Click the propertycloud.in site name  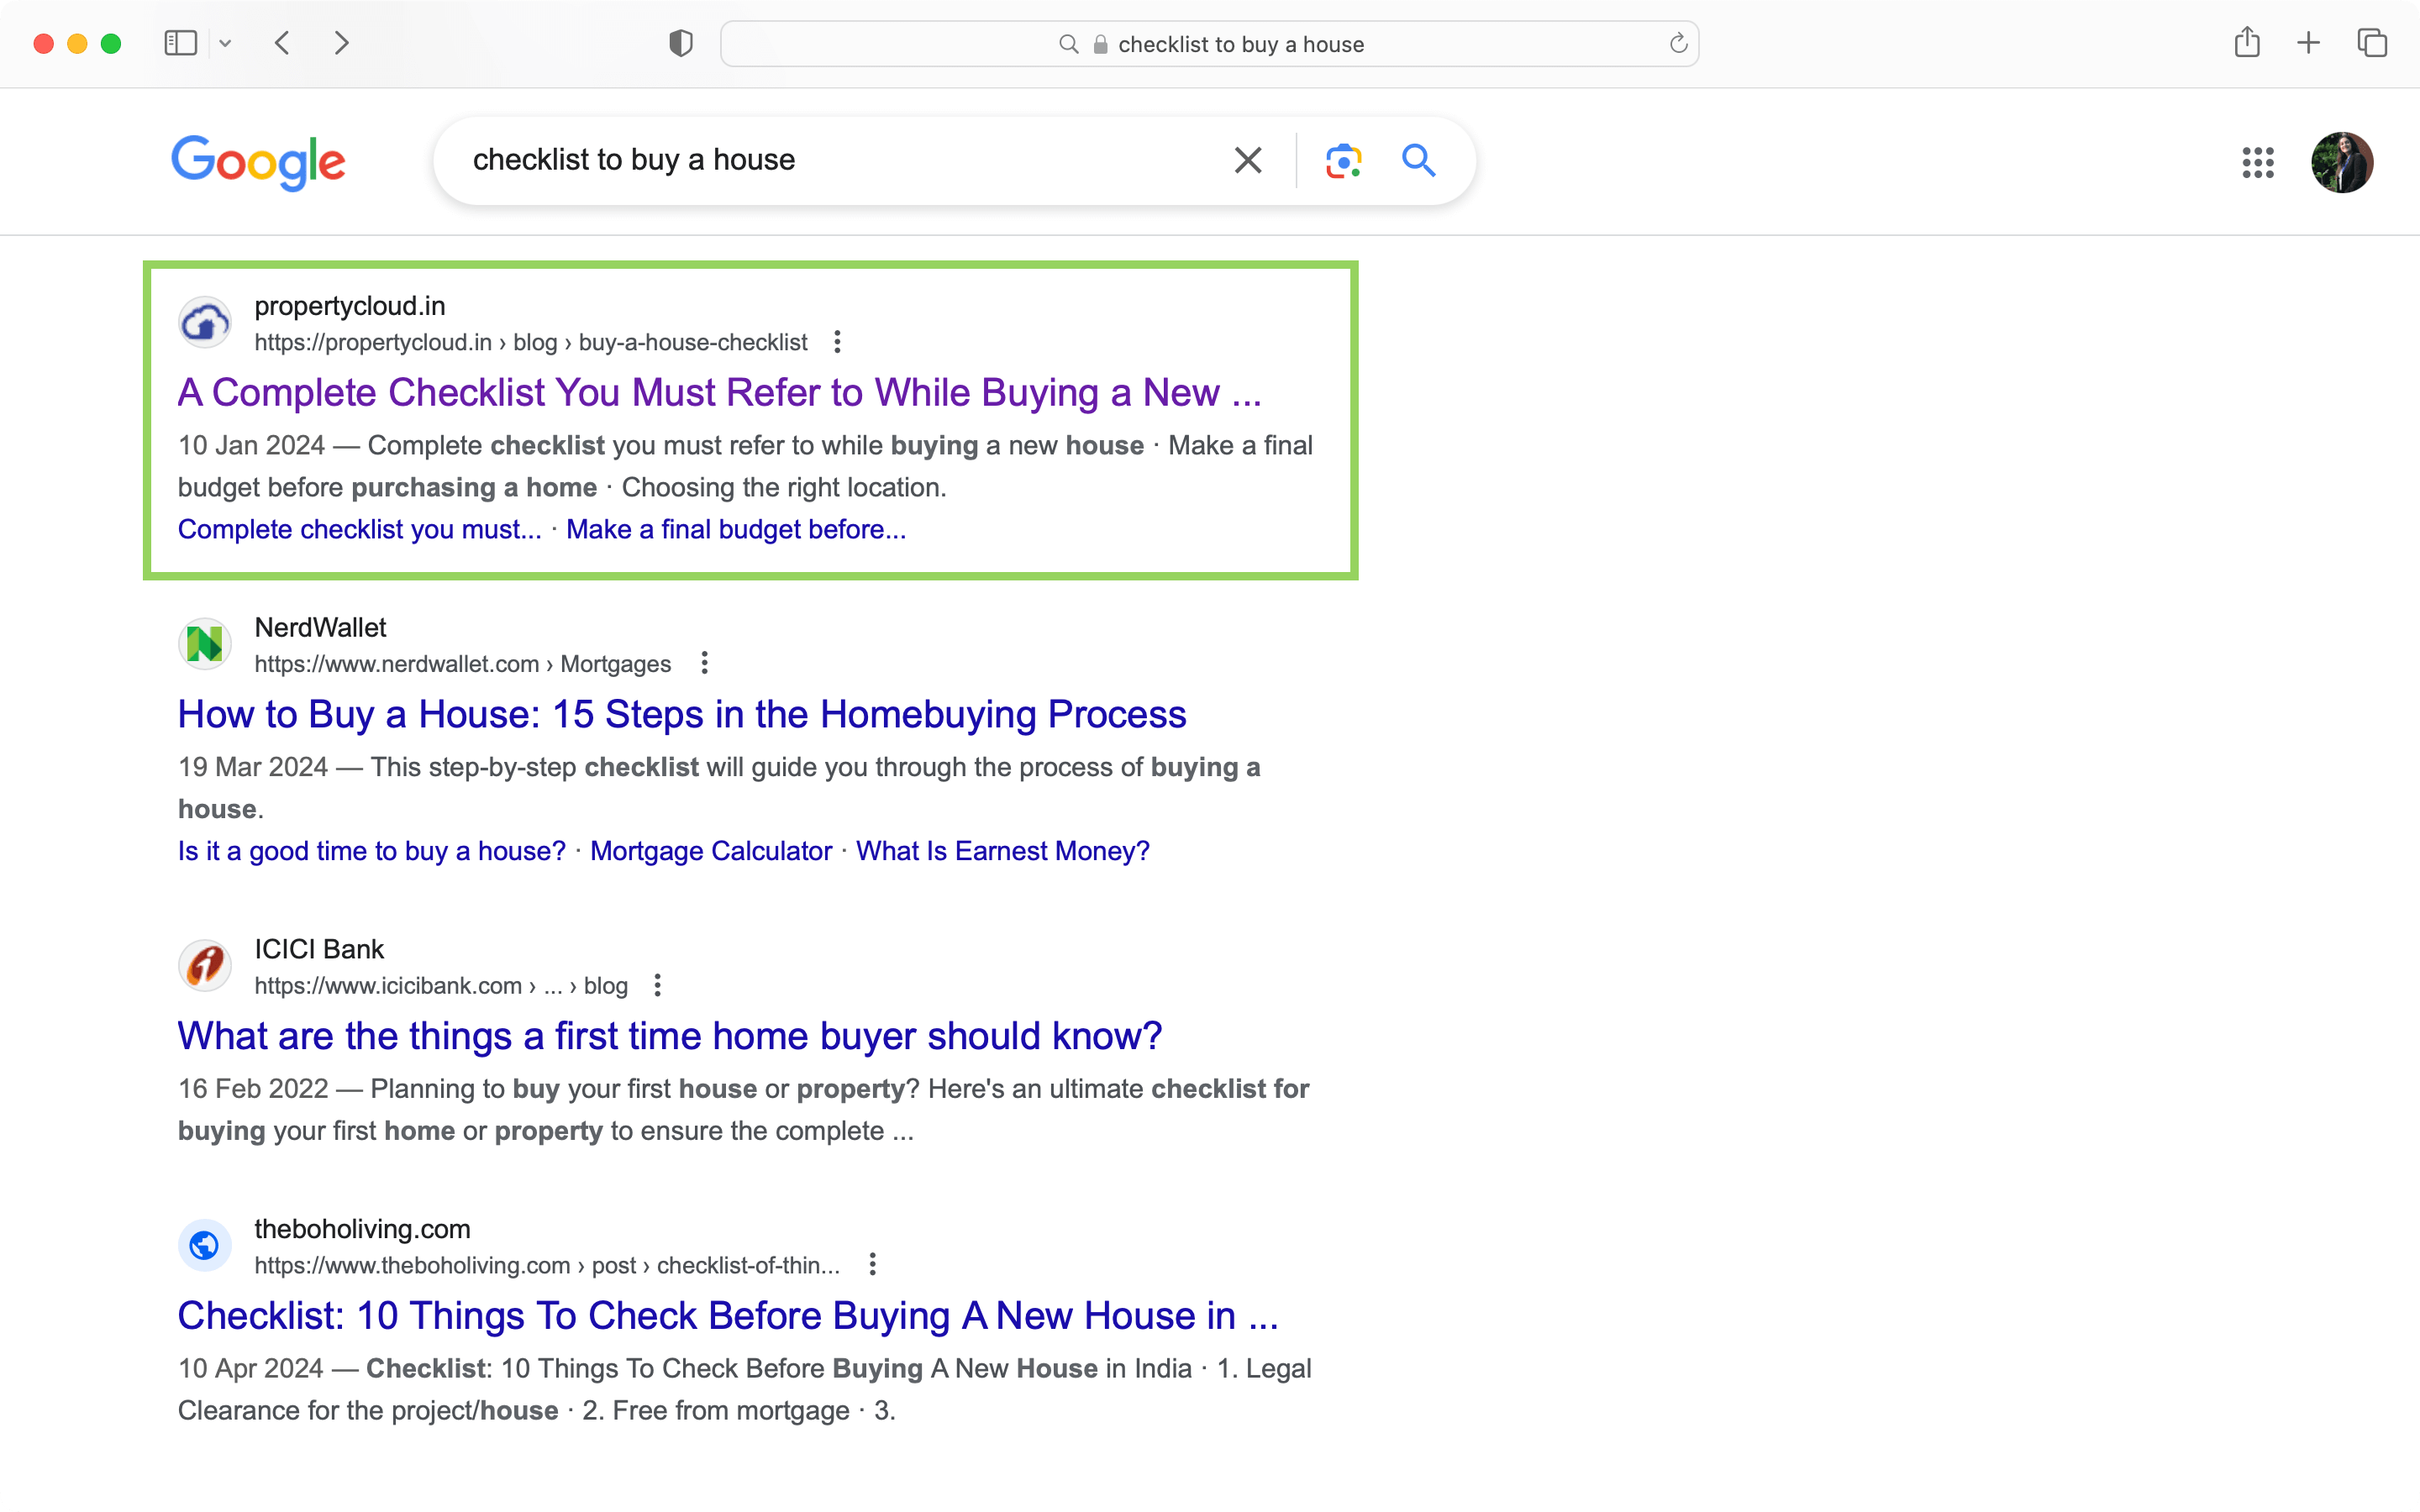coord(350,306)
